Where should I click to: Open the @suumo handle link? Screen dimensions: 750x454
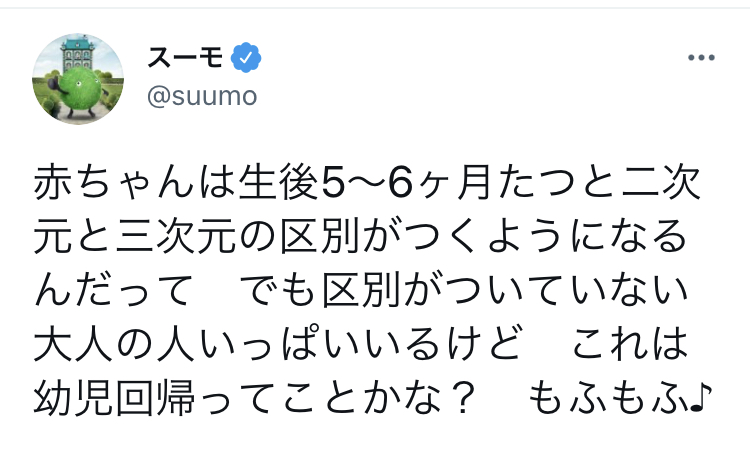click(202, 97)
